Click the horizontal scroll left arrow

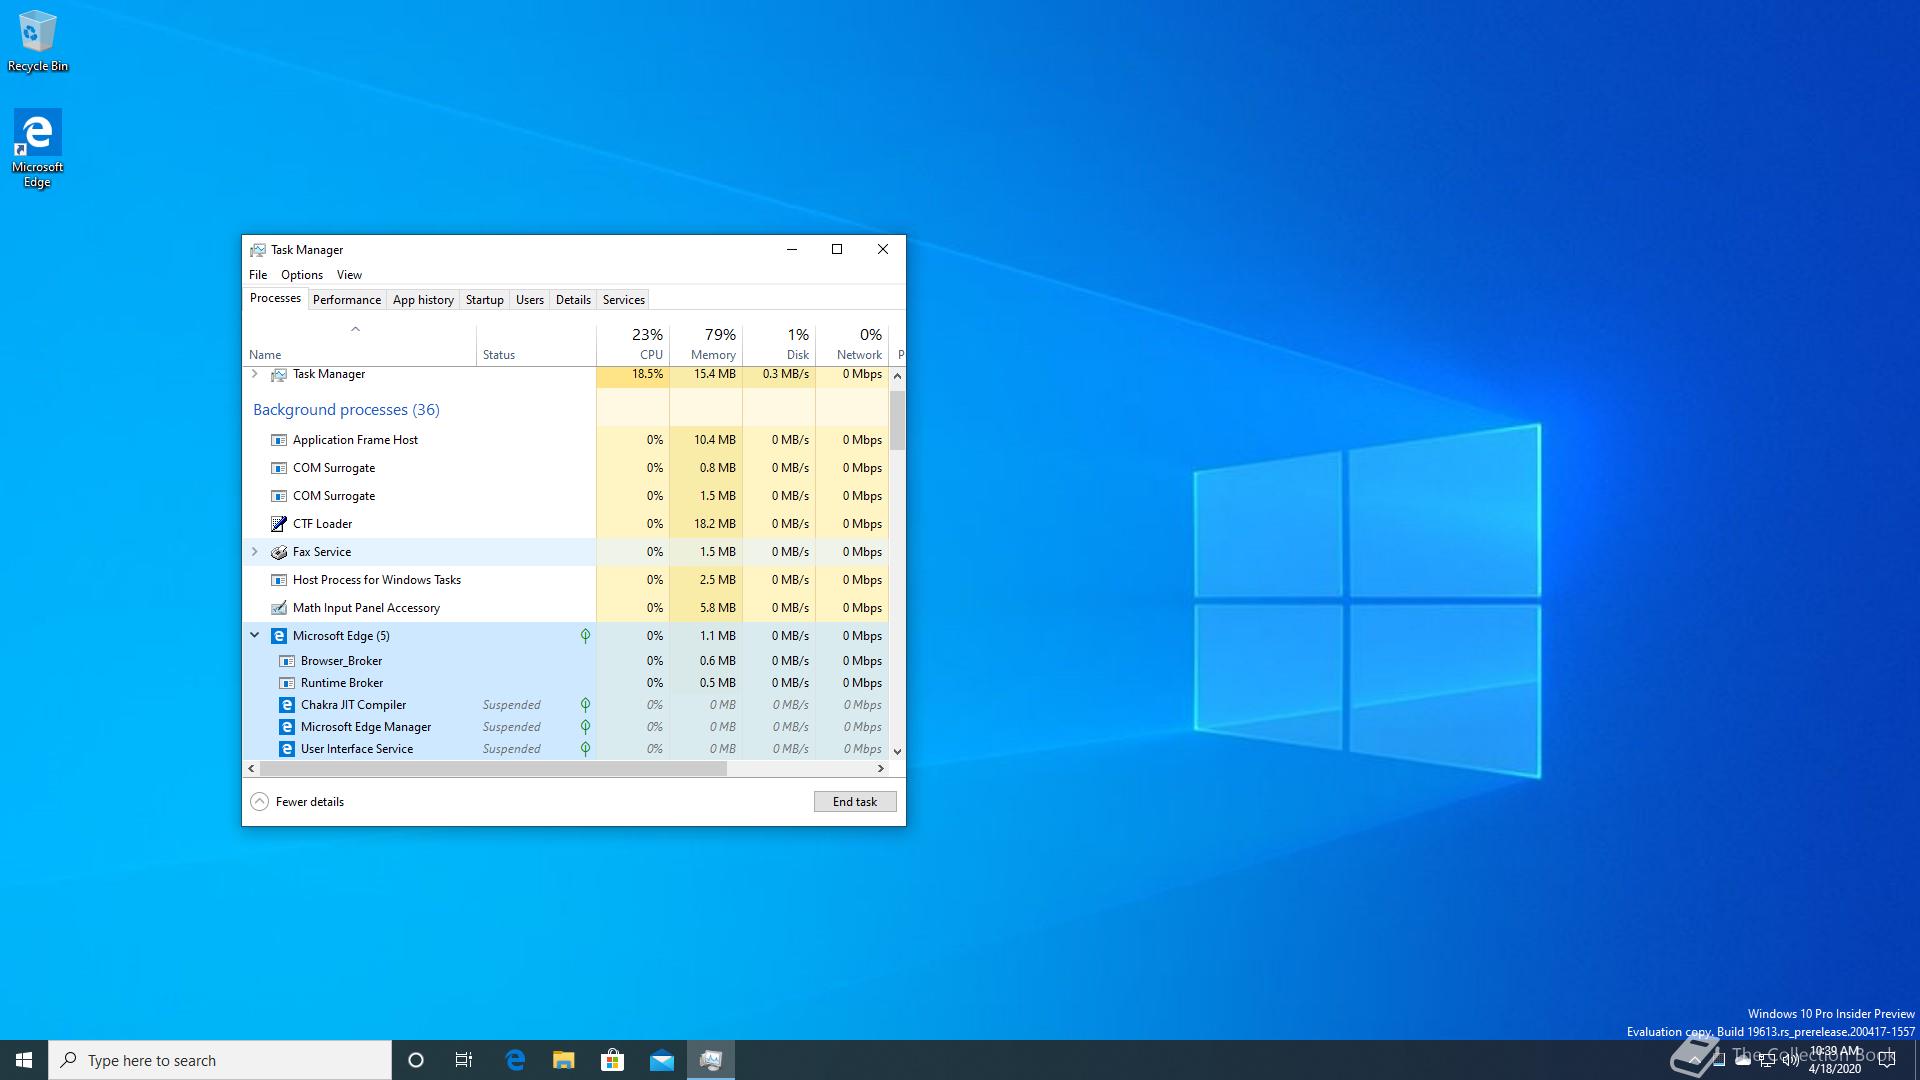pos(251,769)
